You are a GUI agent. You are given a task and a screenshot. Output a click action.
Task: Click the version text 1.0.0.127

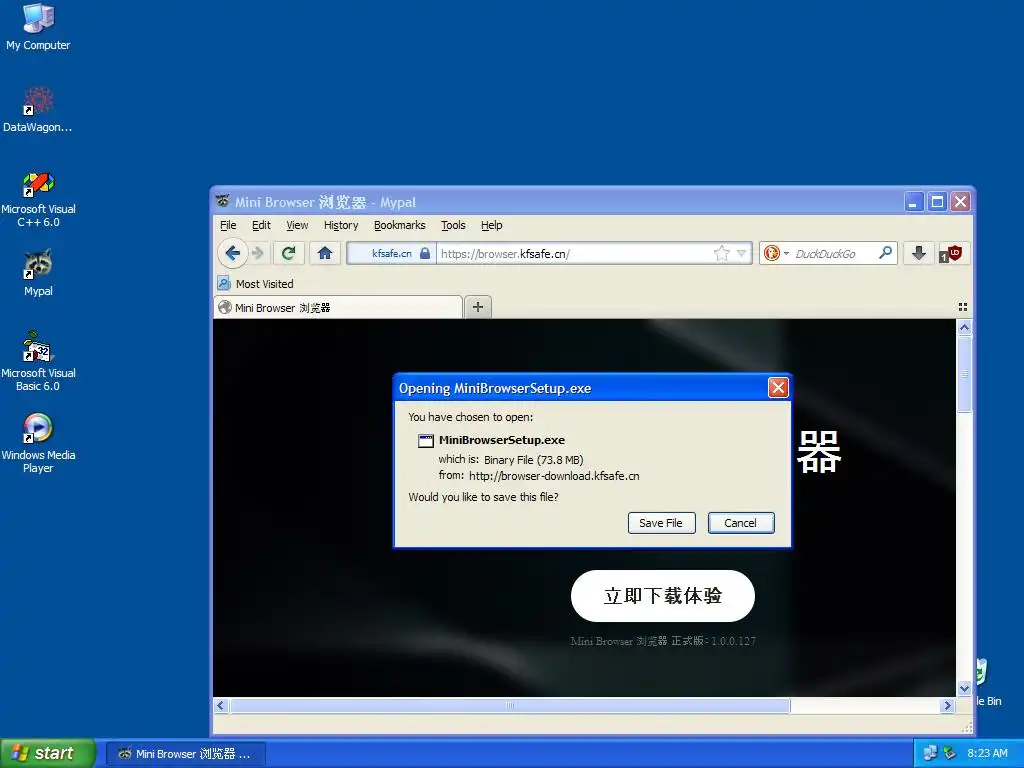(733, 641)
